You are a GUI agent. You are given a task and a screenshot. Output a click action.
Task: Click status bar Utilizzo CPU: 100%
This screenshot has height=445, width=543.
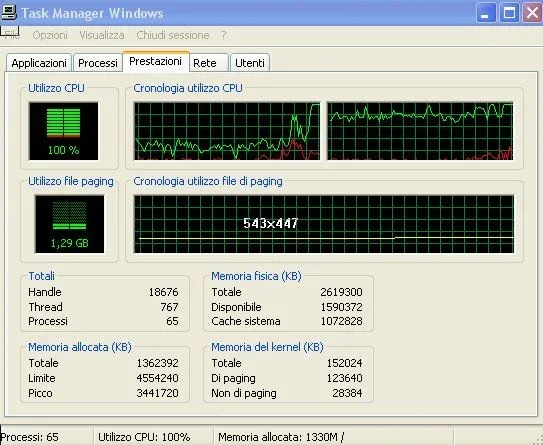[144, 437]
